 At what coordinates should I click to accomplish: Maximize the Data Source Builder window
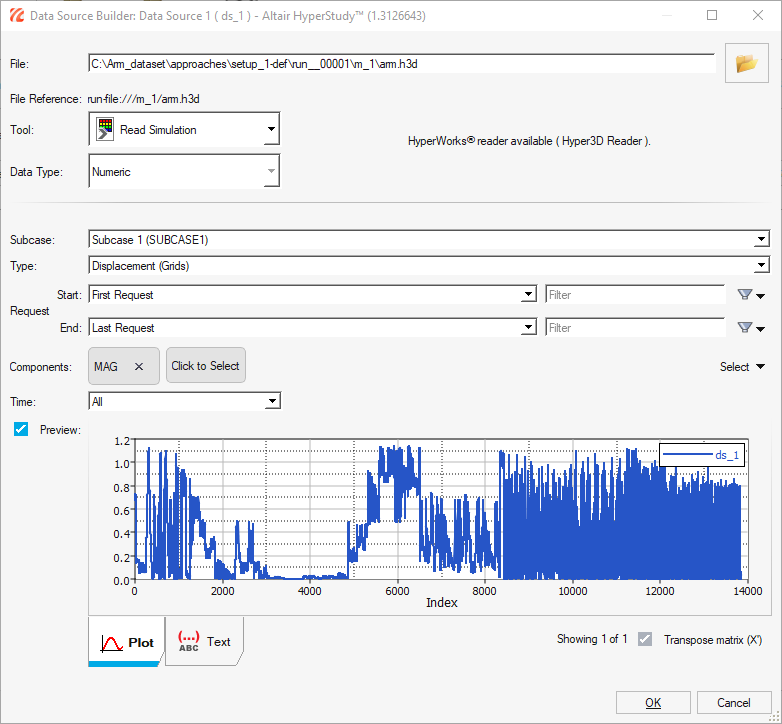pyautogui.click(x=712, y=15)
